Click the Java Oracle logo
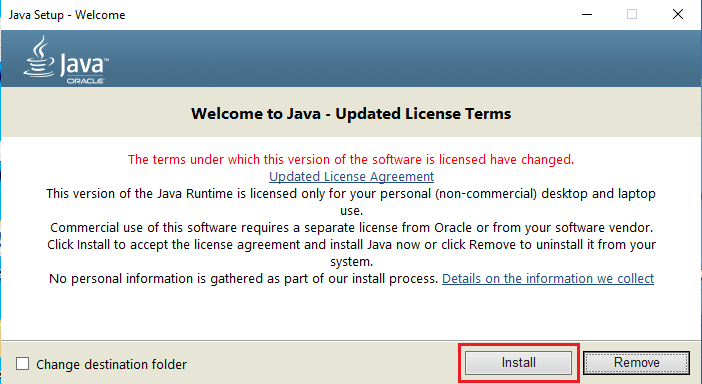702x384 pixels. 66,60
